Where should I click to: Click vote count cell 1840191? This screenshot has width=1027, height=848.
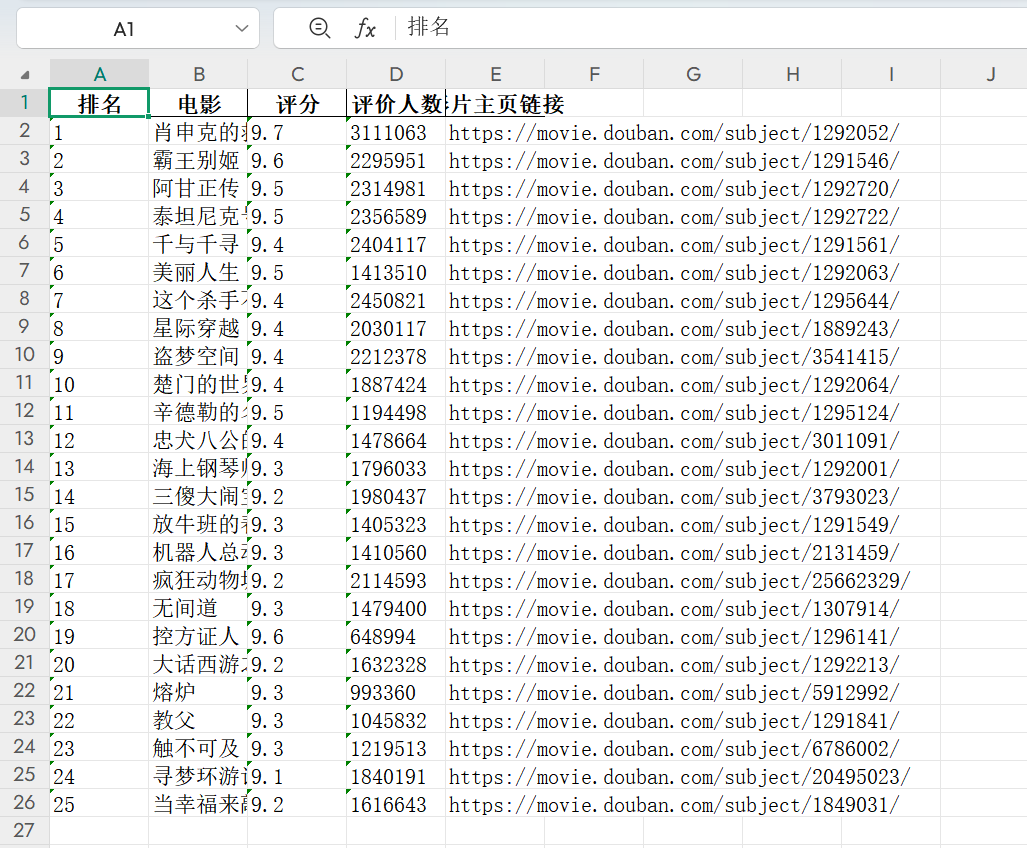point(396,777)
